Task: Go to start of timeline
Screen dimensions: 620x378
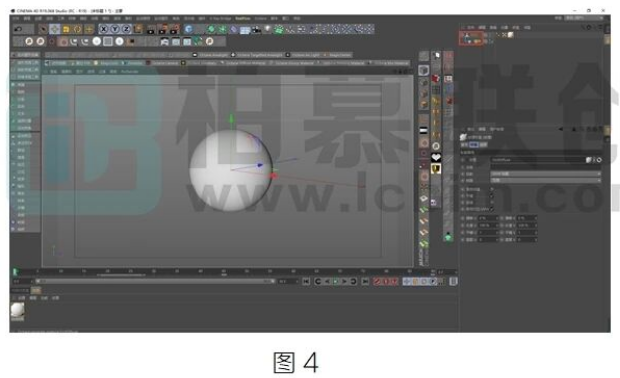Action: click(x=306, y=282)
